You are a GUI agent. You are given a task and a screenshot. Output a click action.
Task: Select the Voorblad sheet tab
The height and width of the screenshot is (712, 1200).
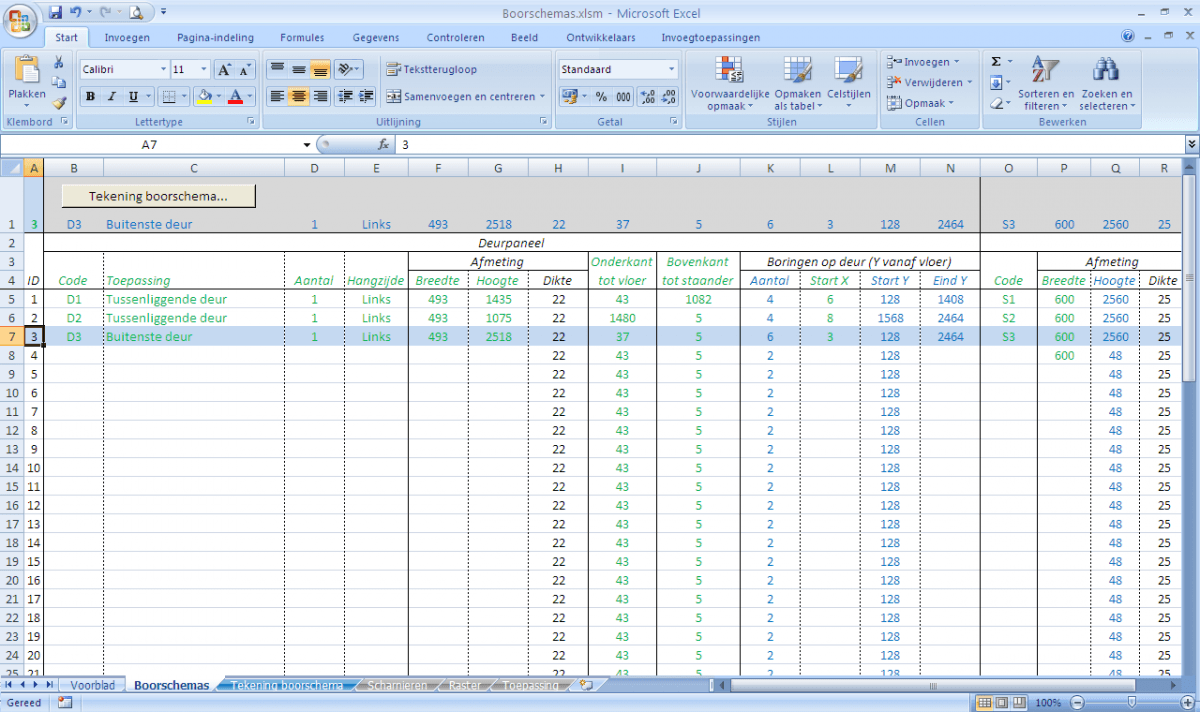pos(93,686)
